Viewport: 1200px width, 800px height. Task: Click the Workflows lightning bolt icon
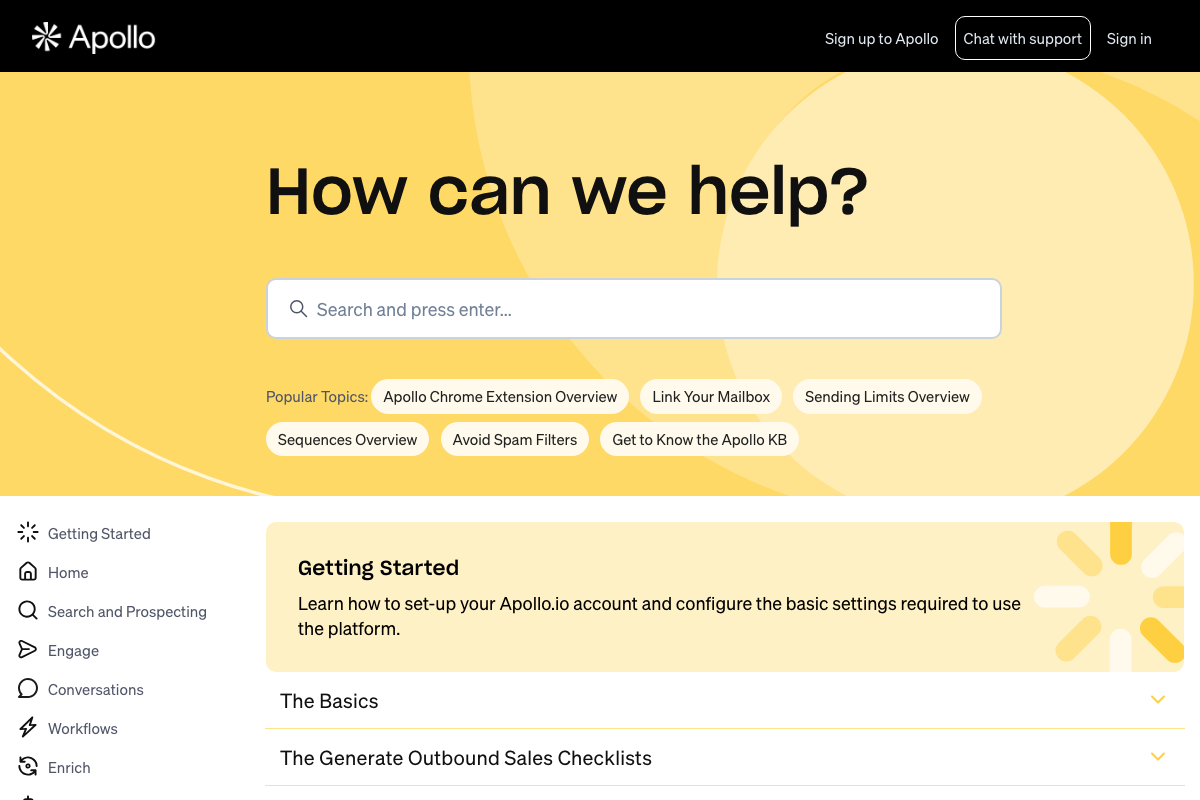(28, 727)
